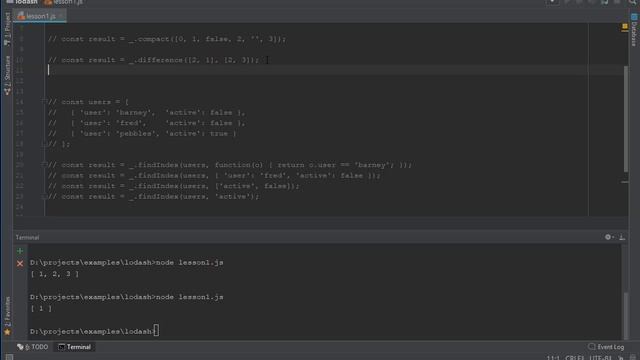Click the search everywhere magnifier icon
This screenshot has height=360, width=640.
tap(633, 2)
